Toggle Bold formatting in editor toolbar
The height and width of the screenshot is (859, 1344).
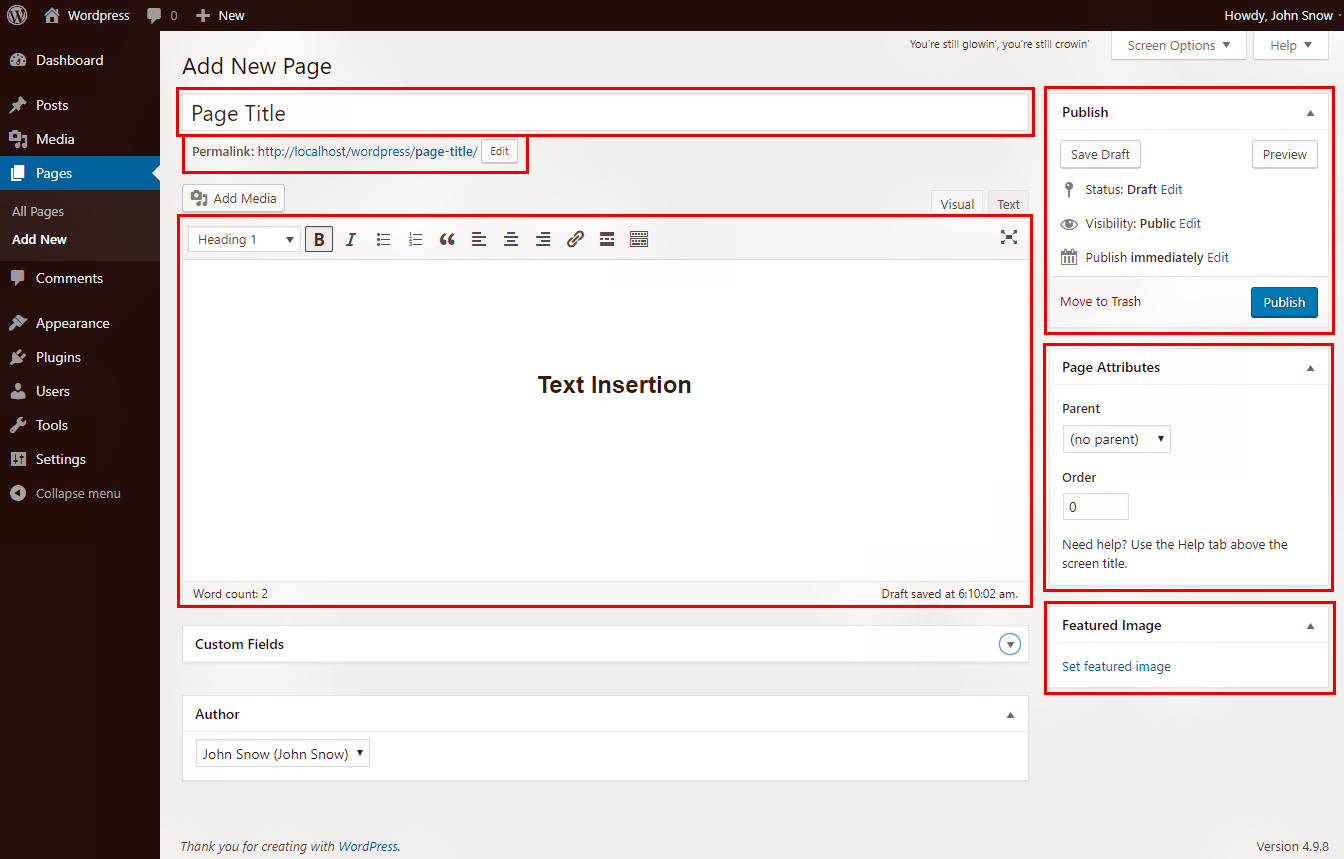pyautogui.click(x=319, y=239)
